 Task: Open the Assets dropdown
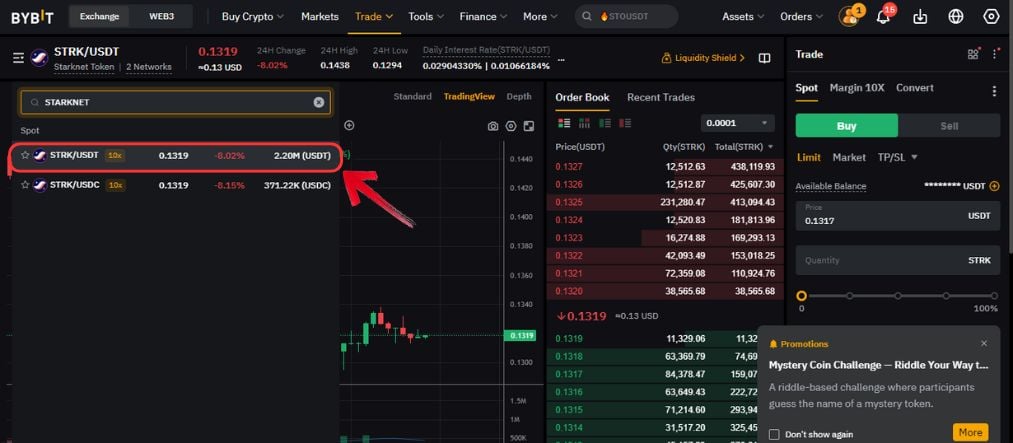point(743,17)
